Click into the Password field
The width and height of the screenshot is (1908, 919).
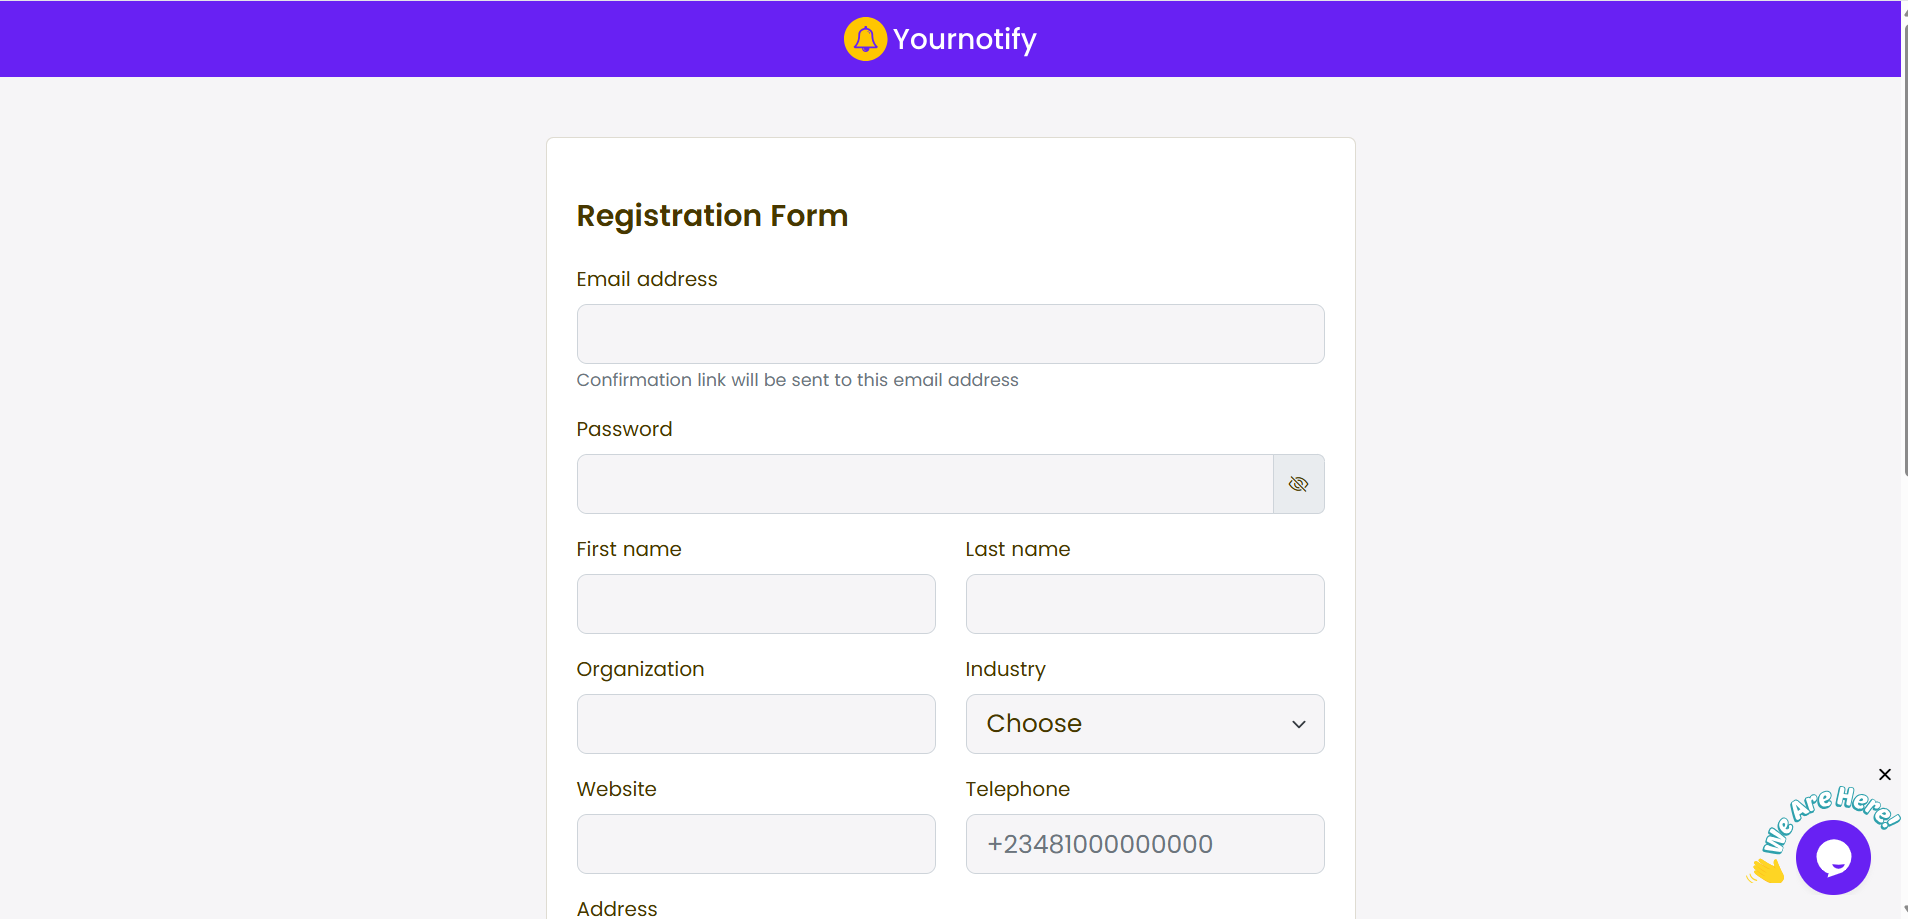pyautogui.click(x=924, y=484)
